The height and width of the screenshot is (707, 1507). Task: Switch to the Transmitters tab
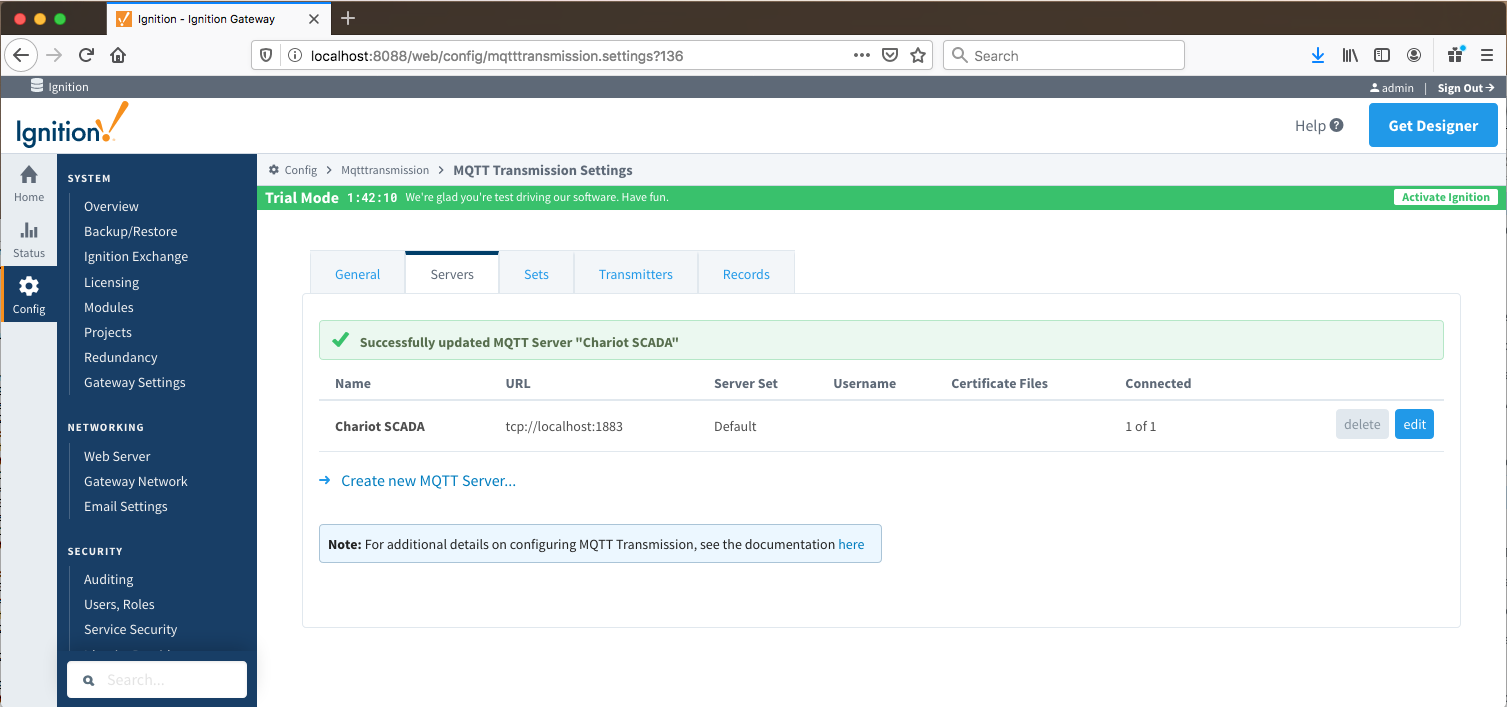636,274
